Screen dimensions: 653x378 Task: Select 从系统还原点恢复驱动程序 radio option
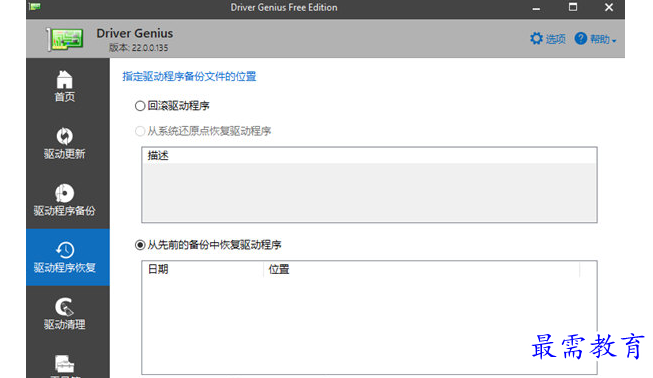click(140, 131)
